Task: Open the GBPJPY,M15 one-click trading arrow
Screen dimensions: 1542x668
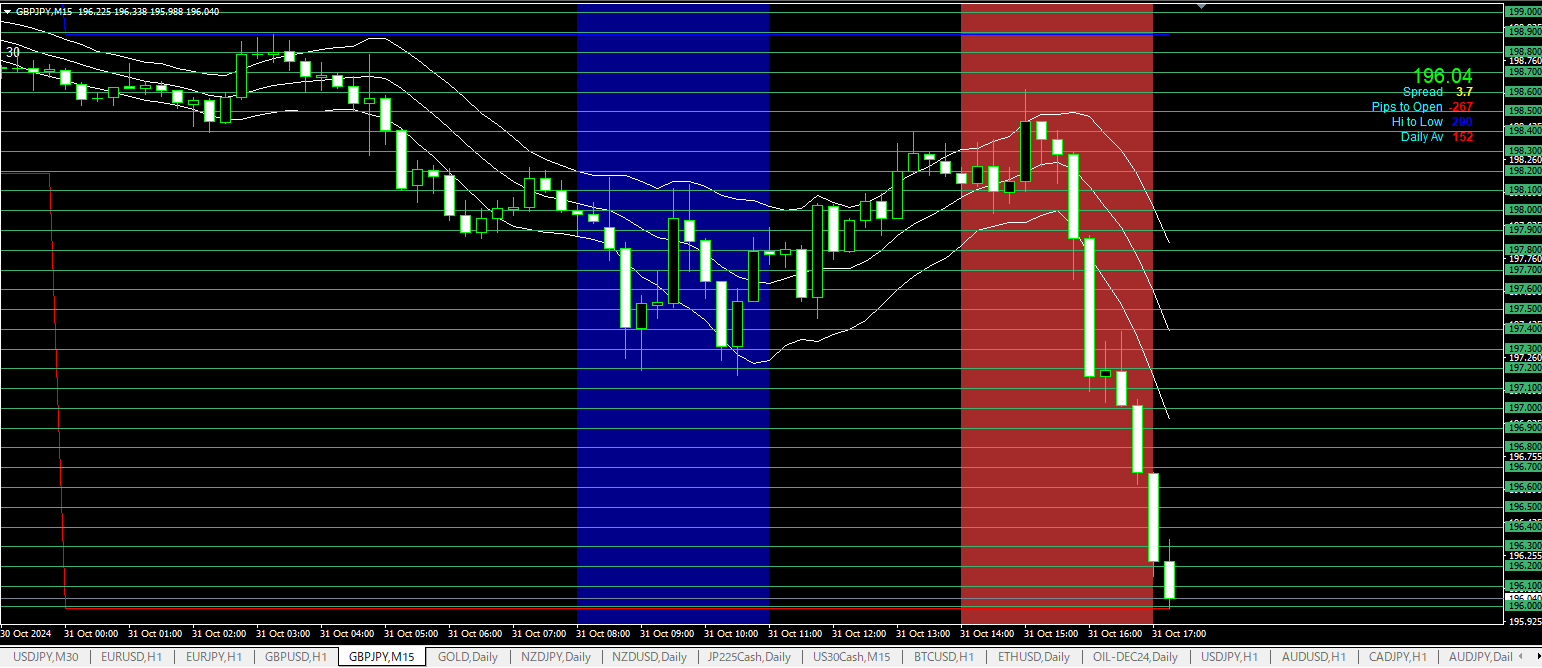Action: [7, 11]
